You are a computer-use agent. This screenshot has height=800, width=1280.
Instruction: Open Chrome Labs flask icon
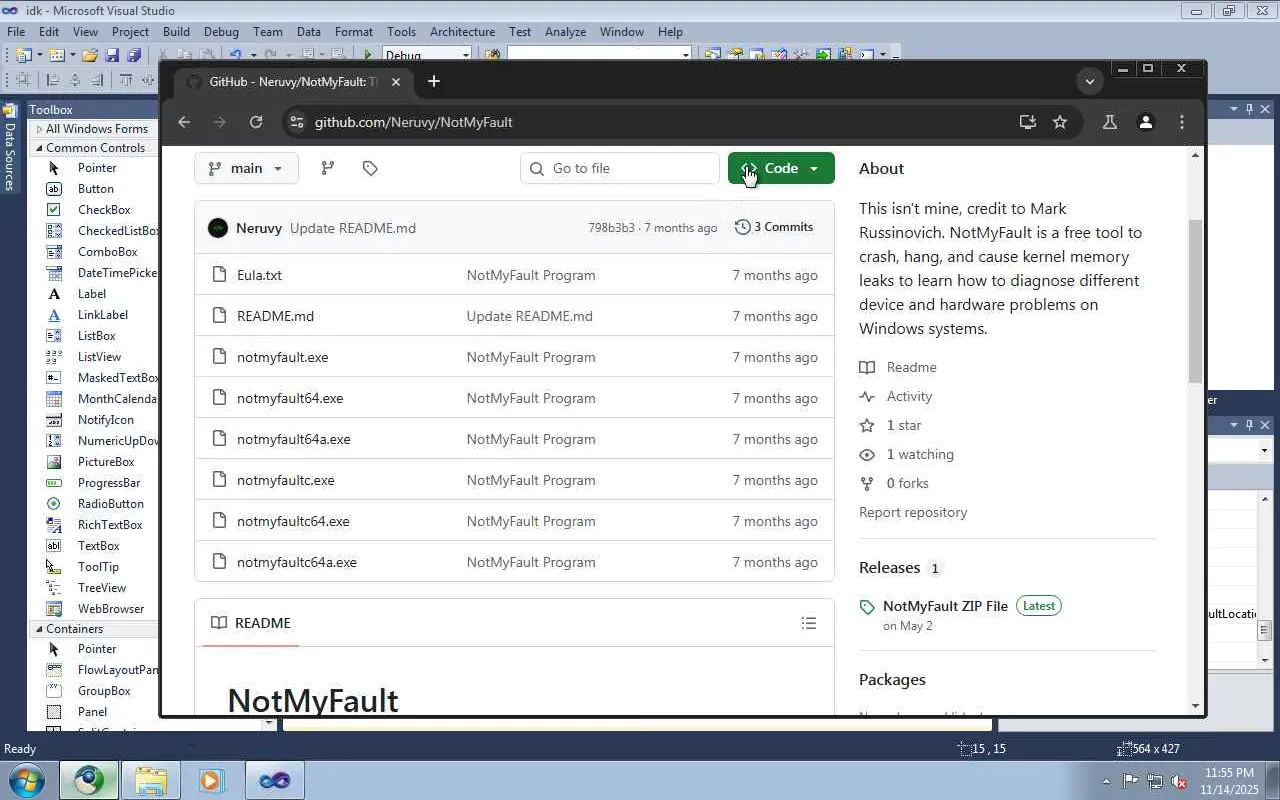tap(1109, 122)
